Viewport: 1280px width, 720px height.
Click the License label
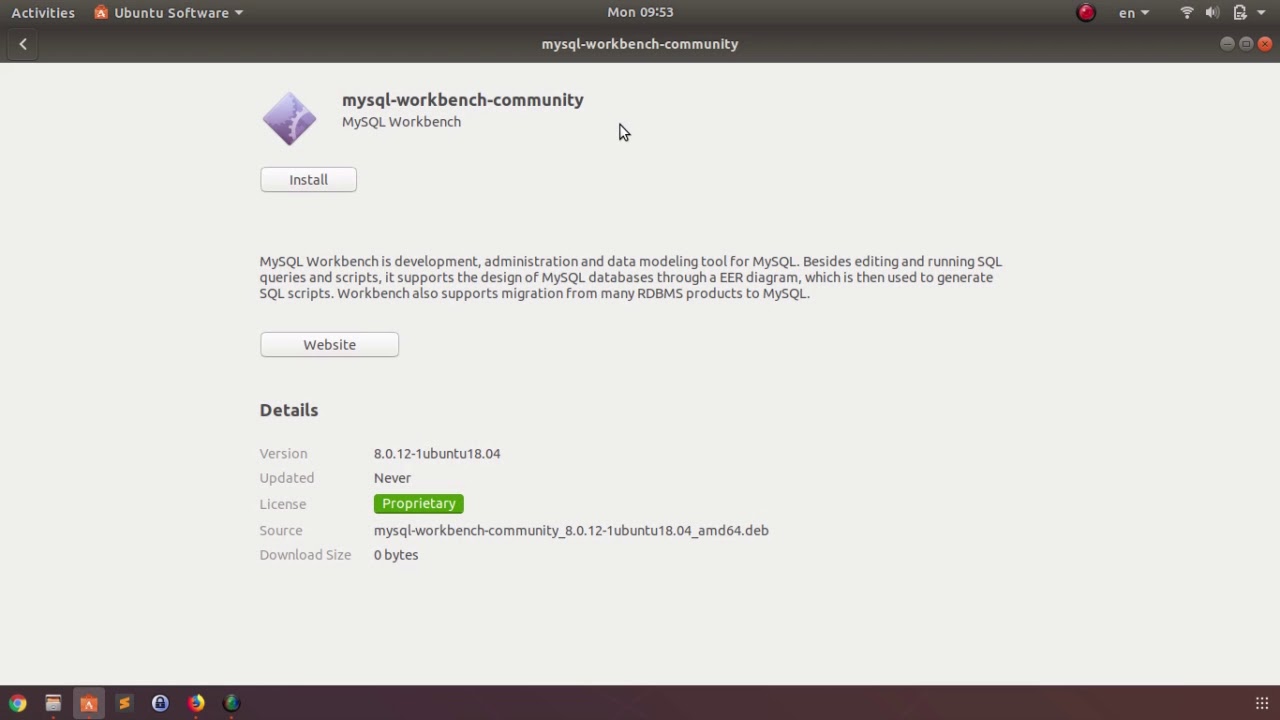(x=283, y=504)
